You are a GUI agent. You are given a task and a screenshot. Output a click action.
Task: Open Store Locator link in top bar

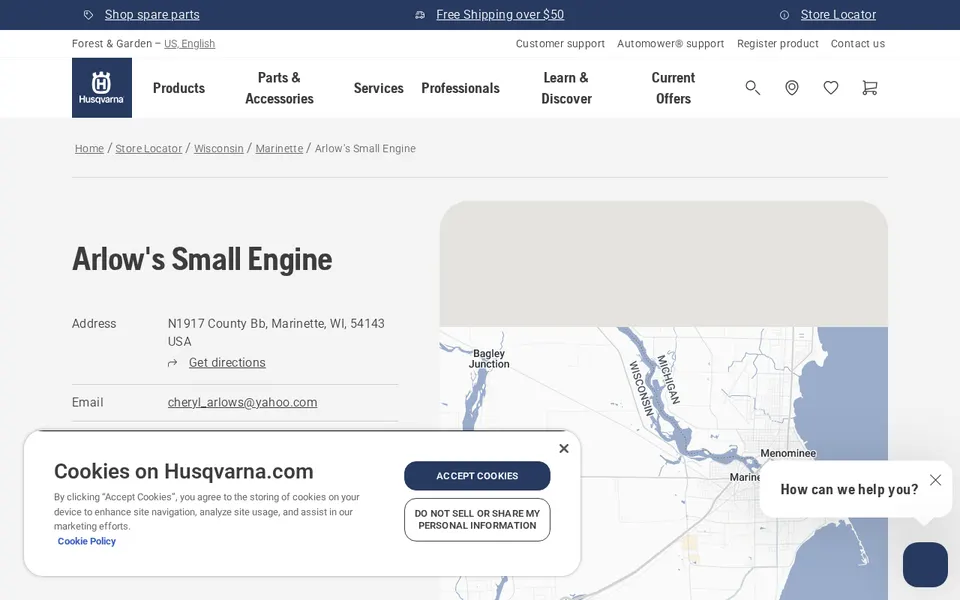click(x=838, y=15)
